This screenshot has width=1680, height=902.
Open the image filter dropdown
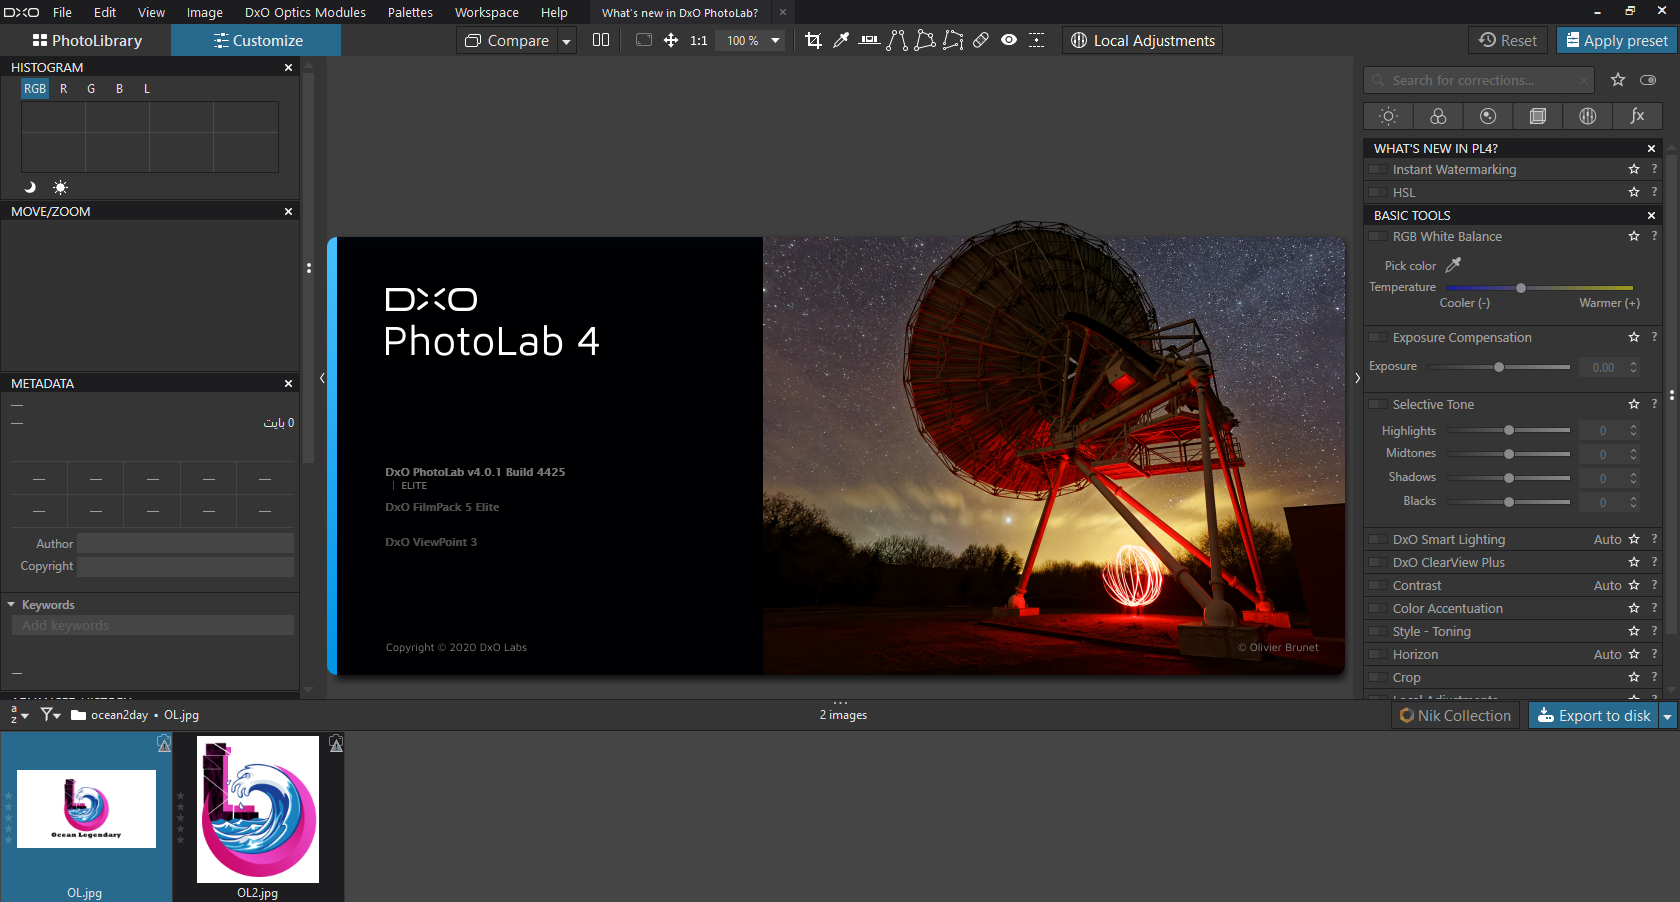(x=51, y=714)
